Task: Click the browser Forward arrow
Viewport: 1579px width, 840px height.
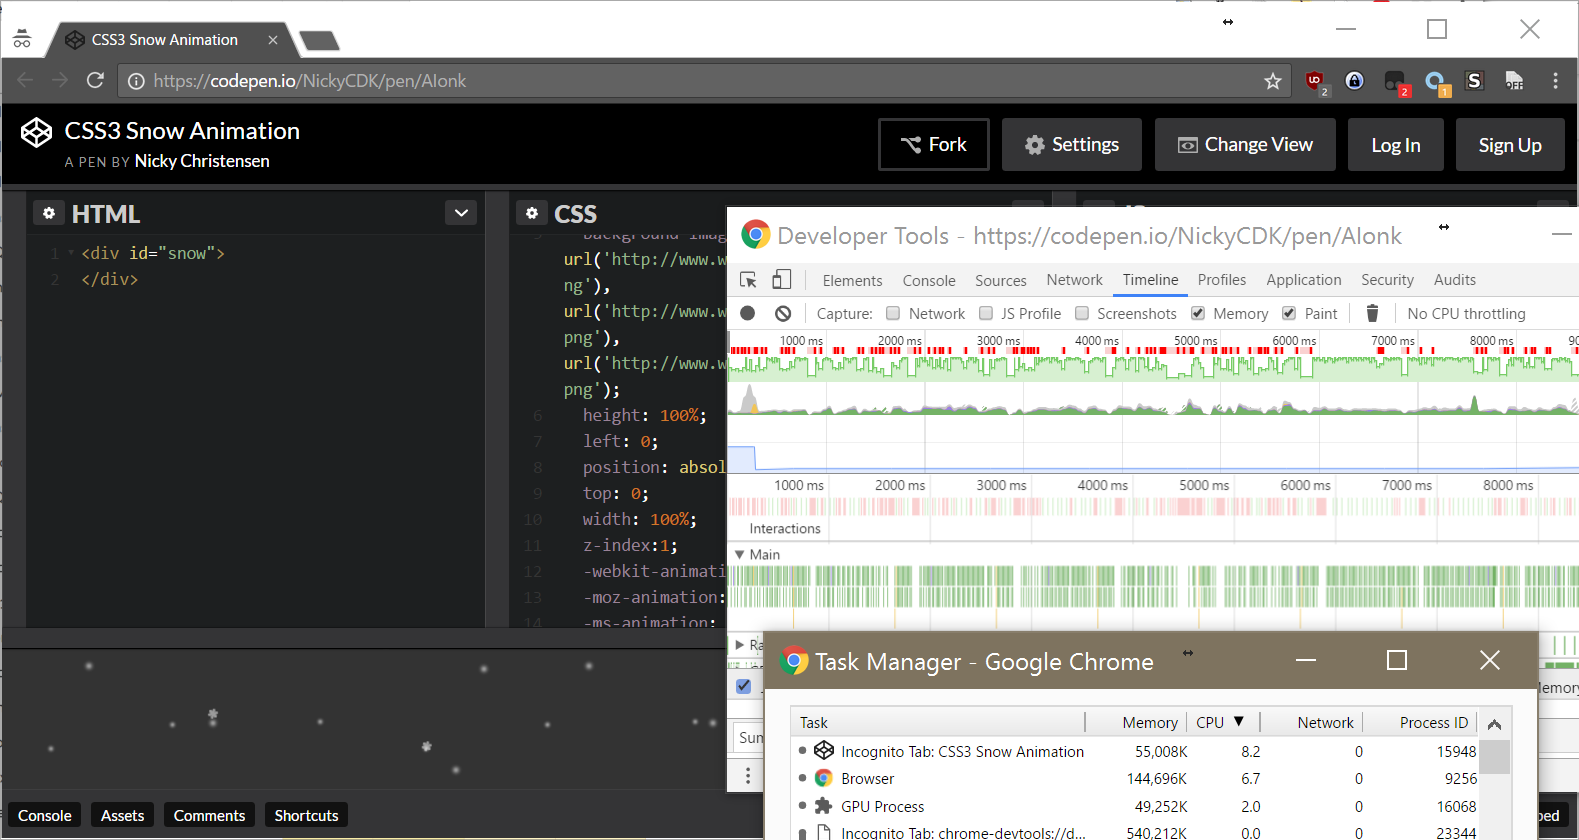Action: pyautogui.click(x=60, y=80)
